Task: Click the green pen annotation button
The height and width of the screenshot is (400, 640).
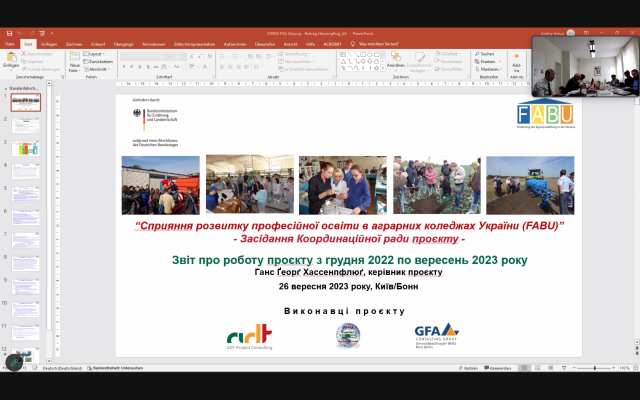Action: pos(14,362)
